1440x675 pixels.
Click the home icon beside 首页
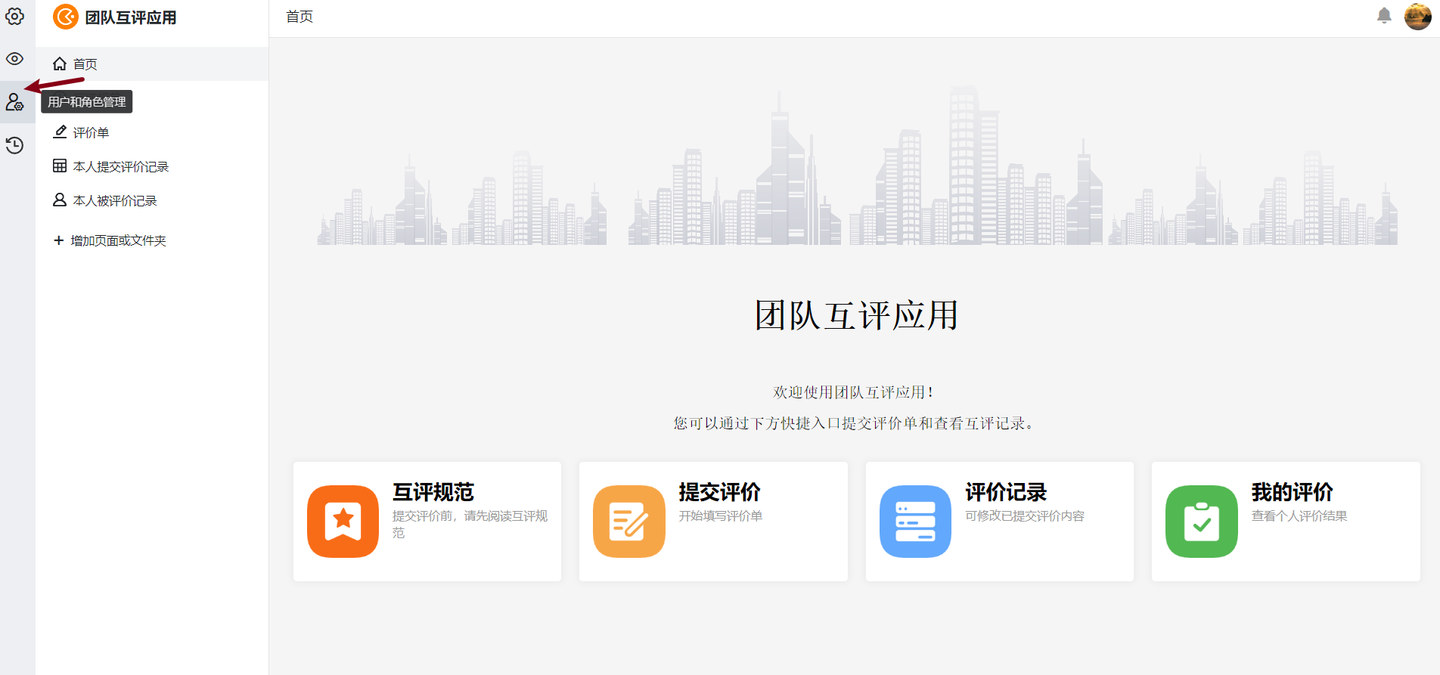60,64
